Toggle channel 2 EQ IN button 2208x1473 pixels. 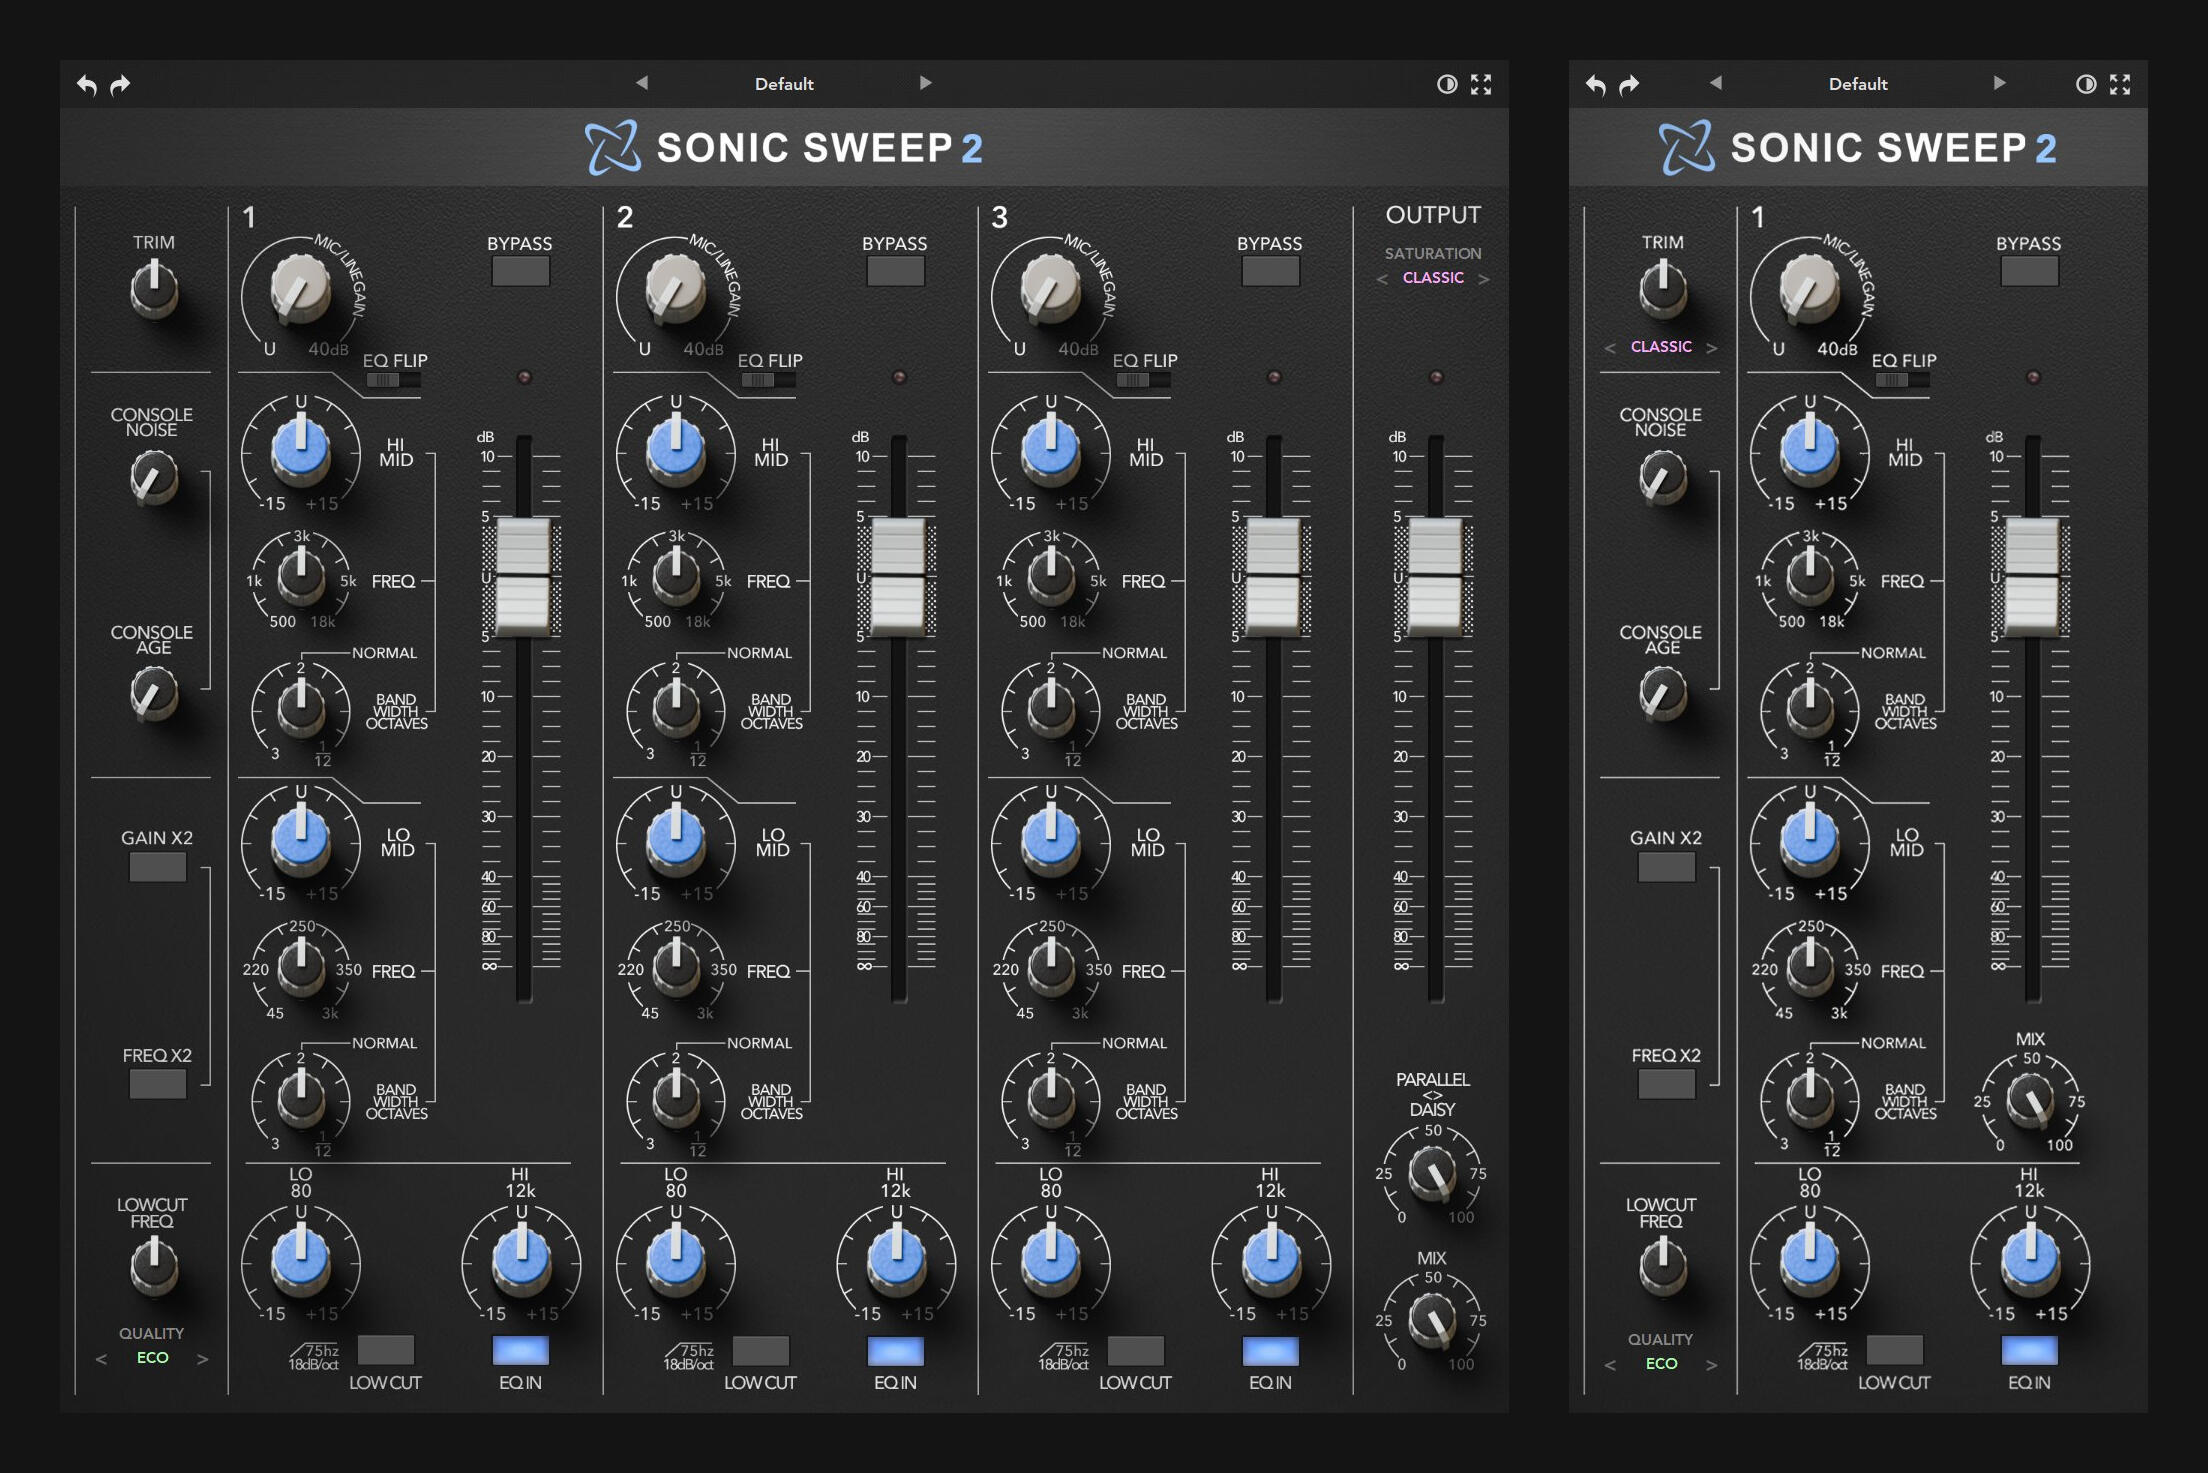(x=895, y=1350)
